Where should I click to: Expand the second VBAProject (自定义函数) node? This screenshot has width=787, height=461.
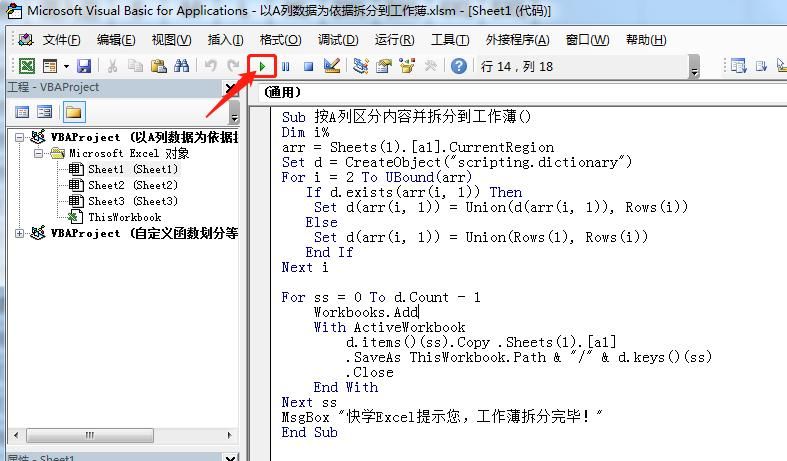19,234
